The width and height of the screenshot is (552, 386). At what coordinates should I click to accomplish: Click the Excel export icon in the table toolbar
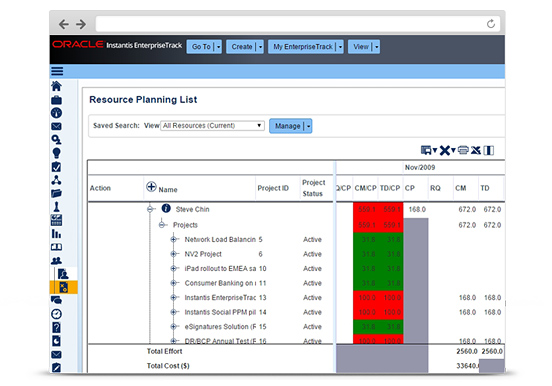tap(476, 150)
